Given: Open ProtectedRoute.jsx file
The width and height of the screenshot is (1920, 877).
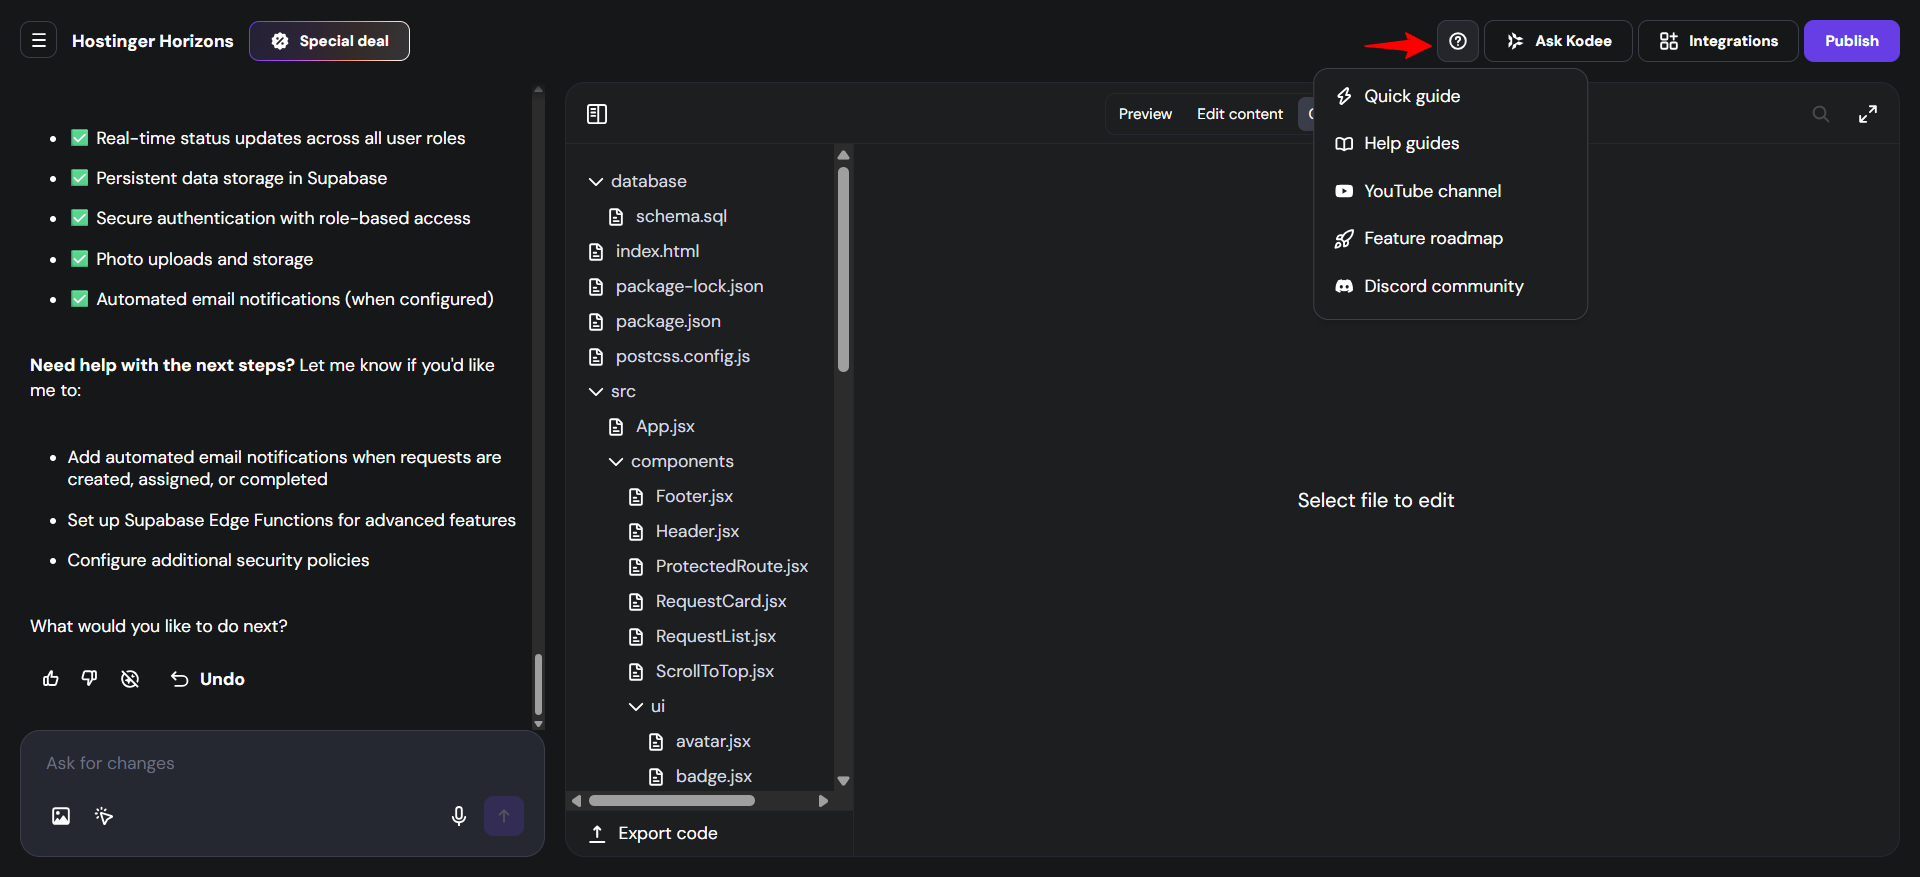Looking at the screenshot, I should click(731, 567).
